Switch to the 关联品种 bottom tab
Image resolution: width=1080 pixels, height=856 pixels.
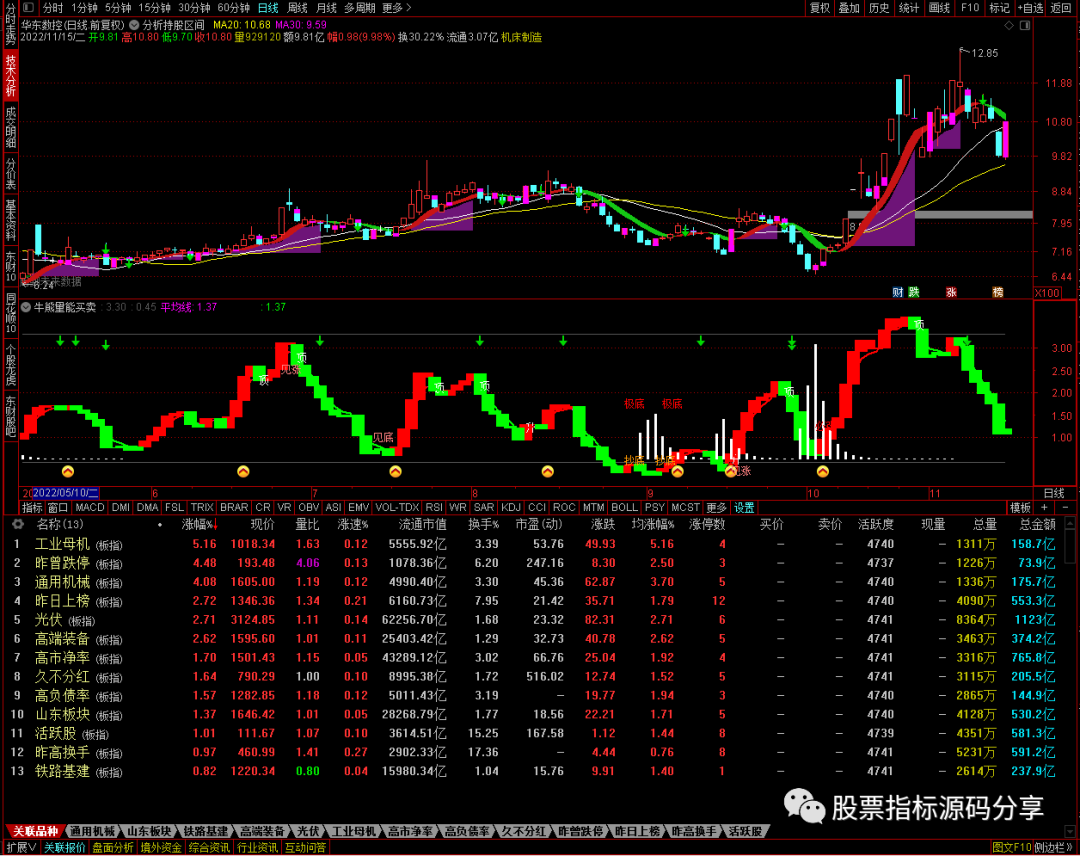coord(35,831)
